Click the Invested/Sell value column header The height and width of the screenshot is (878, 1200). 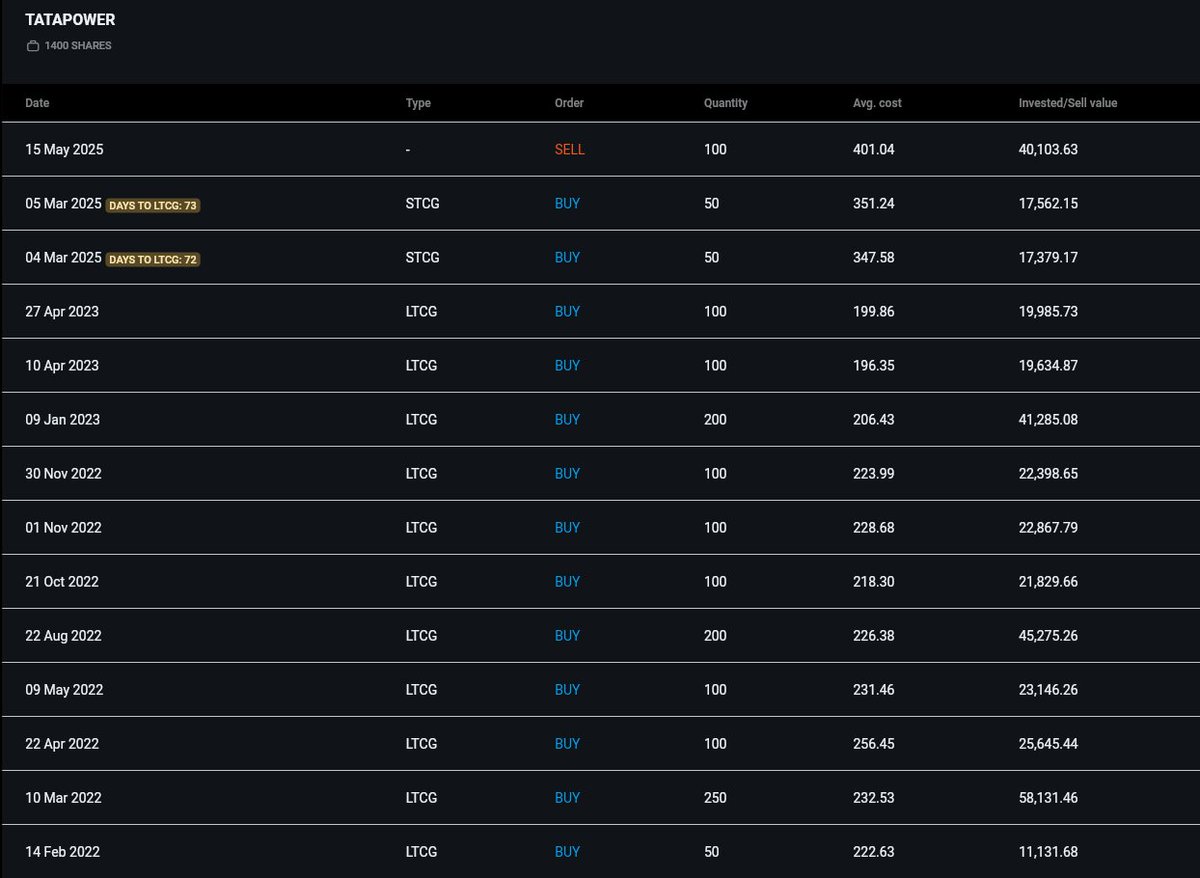tap(1068, 103)
